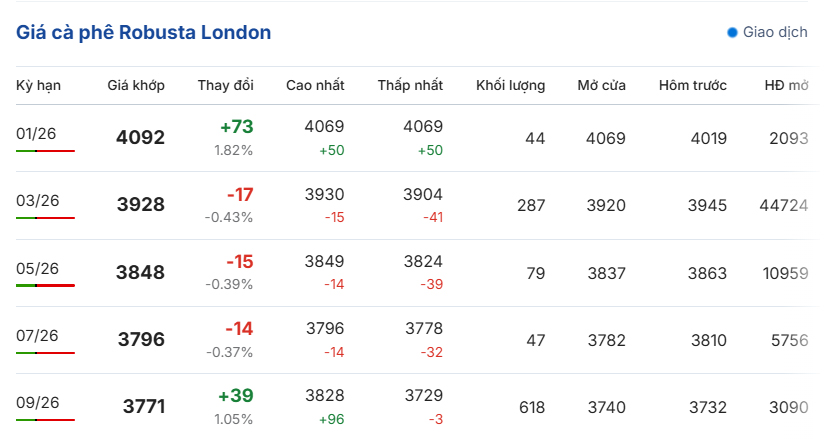Click the blue Giao dịch status dot
Image resolution: width=825 pixels, height=440 pixels.
pyautogui.click(x=732, y=32)
